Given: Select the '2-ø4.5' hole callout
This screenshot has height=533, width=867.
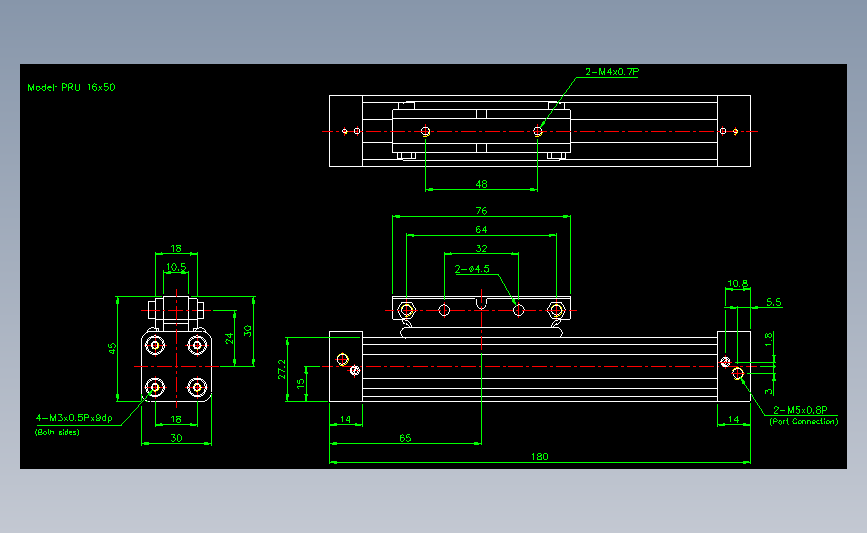Looking at the screenshot, I should (x=472, y=269).
